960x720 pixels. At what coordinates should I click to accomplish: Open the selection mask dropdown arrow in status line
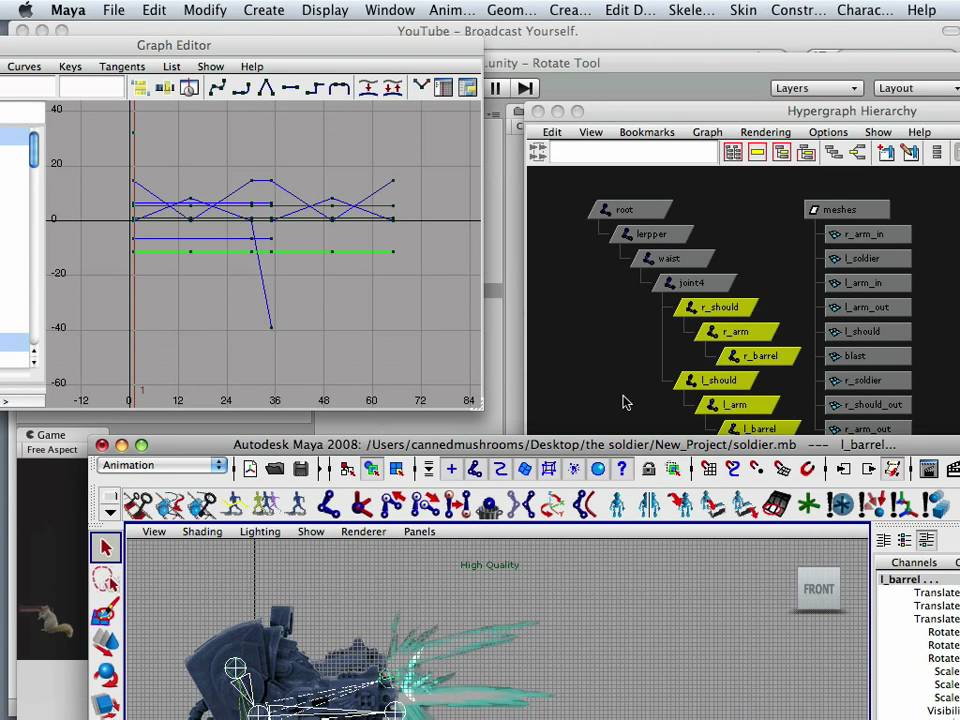[429, 469]
